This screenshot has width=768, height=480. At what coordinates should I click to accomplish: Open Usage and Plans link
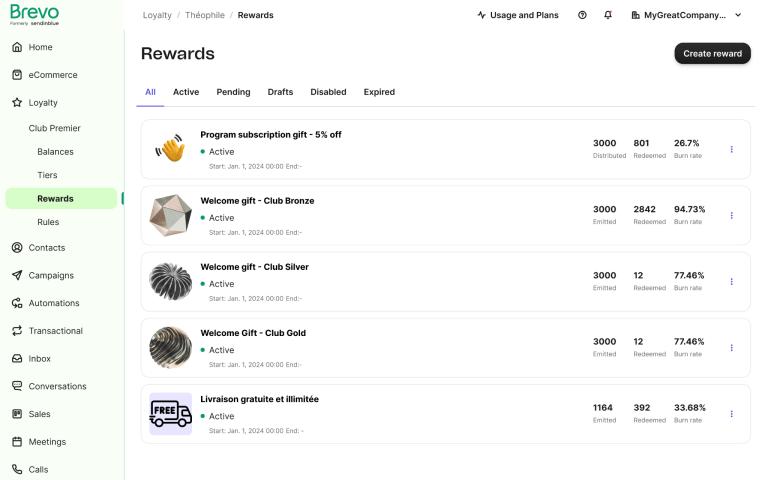click(x=518, y=15)
